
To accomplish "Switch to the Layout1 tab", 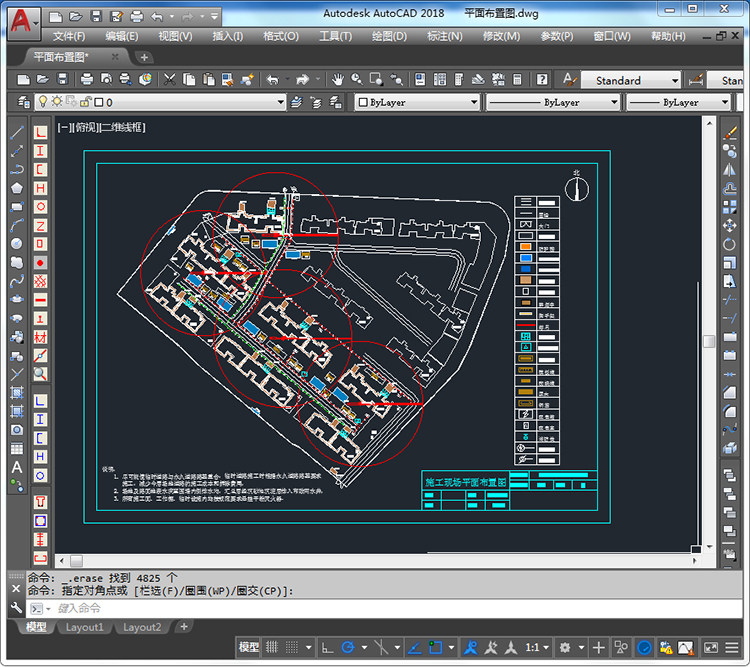I will (85, 627).
